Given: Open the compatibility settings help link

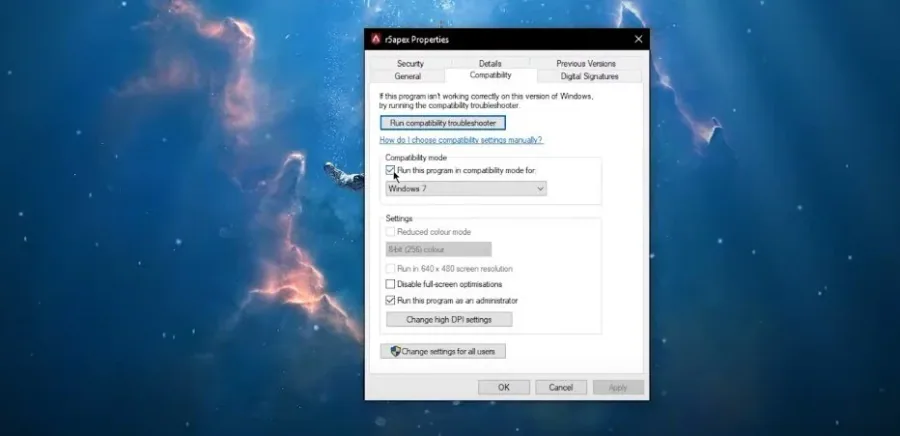Looking at the screenshot, I should pyautogui.click(x=461, y=140).
